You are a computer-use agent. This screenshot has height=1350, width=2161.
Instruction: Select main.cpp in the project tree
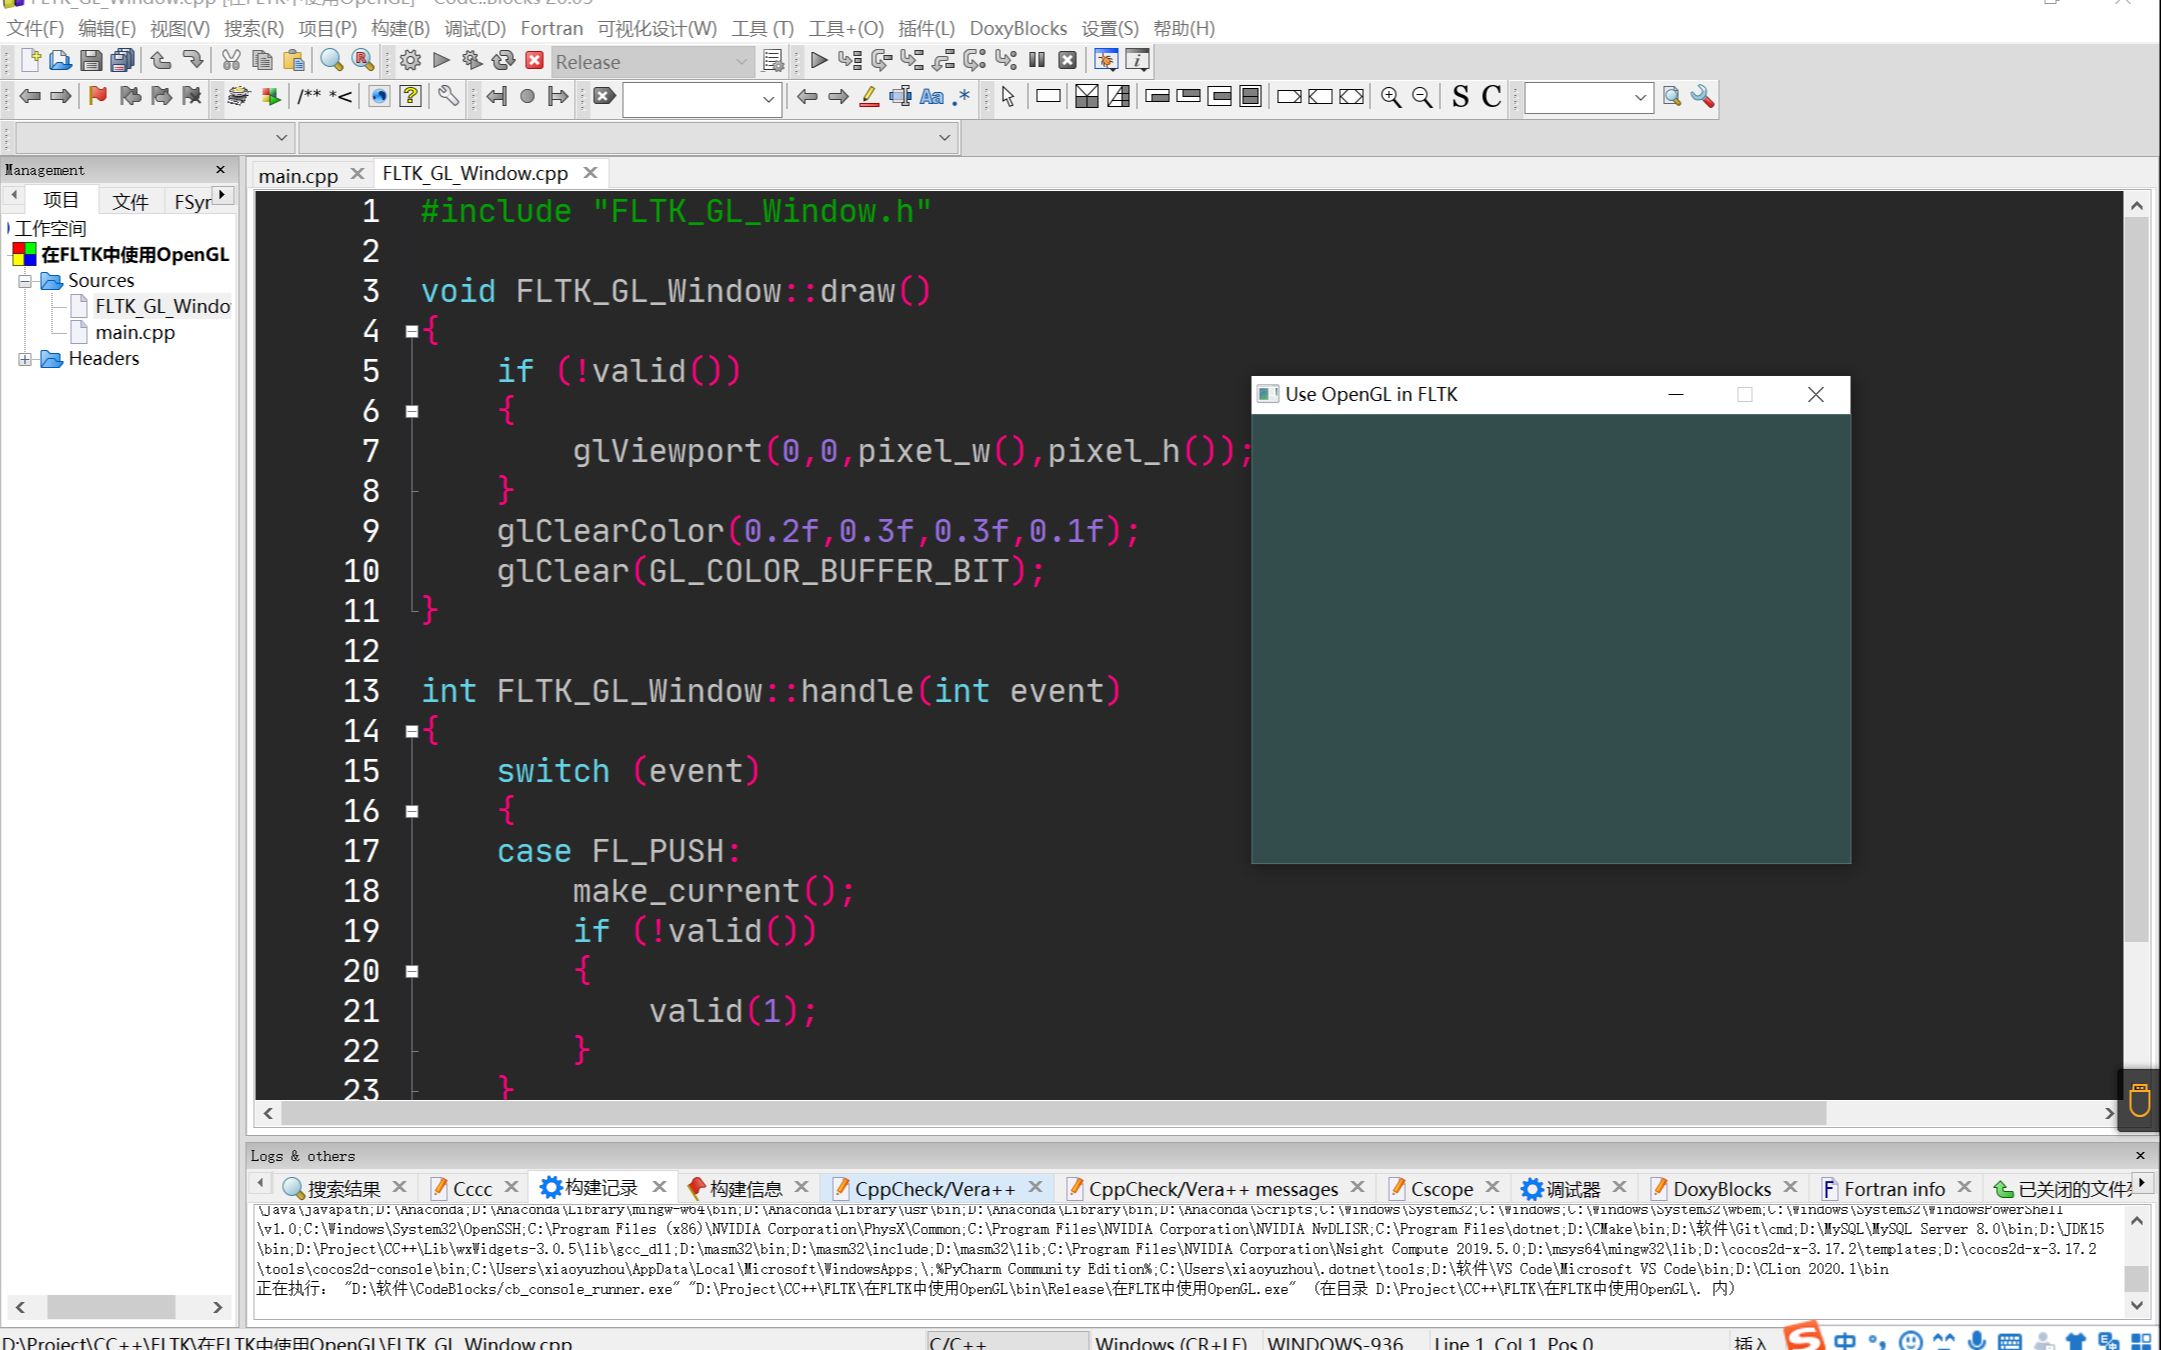tap(134, 332)
